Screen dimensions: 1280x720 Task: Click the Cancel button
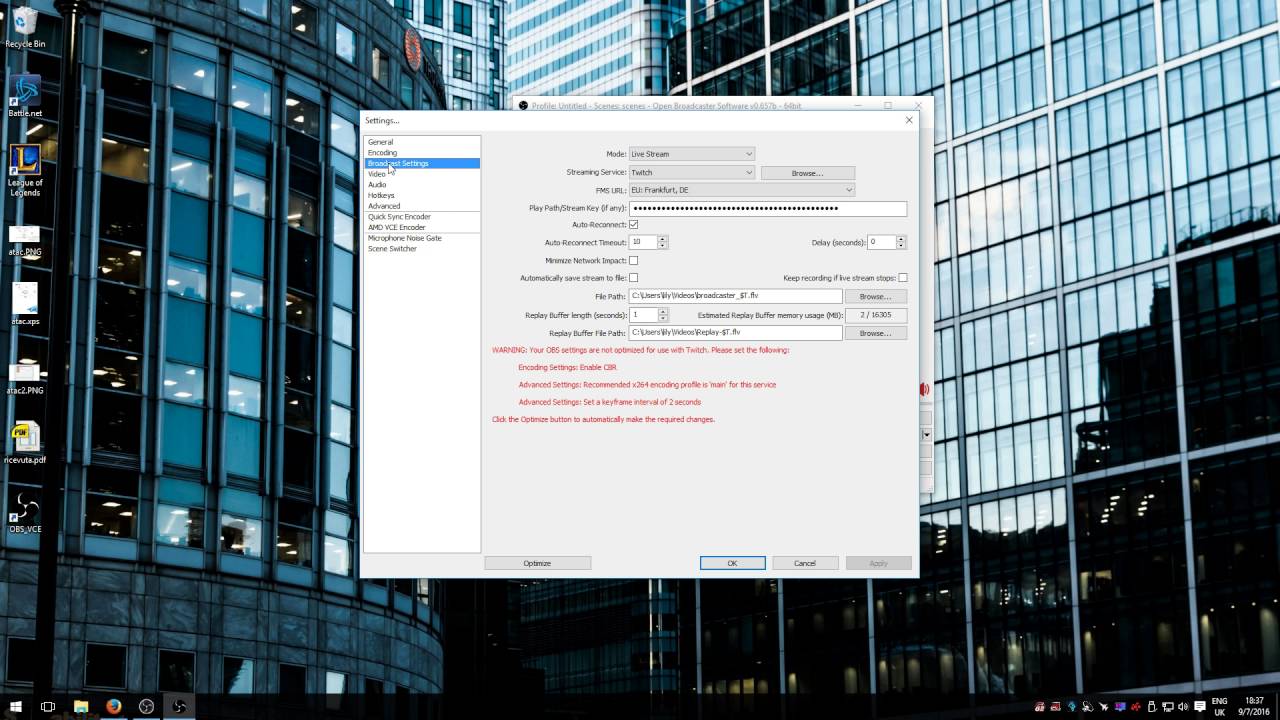point(805,563)
